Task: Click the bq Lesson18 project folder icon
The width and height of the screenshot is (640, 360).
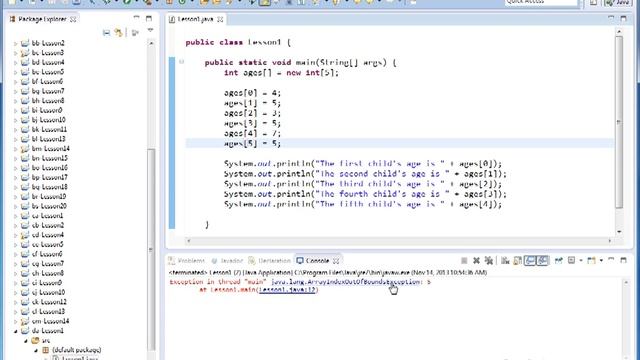Action: (x=25, y=187)
